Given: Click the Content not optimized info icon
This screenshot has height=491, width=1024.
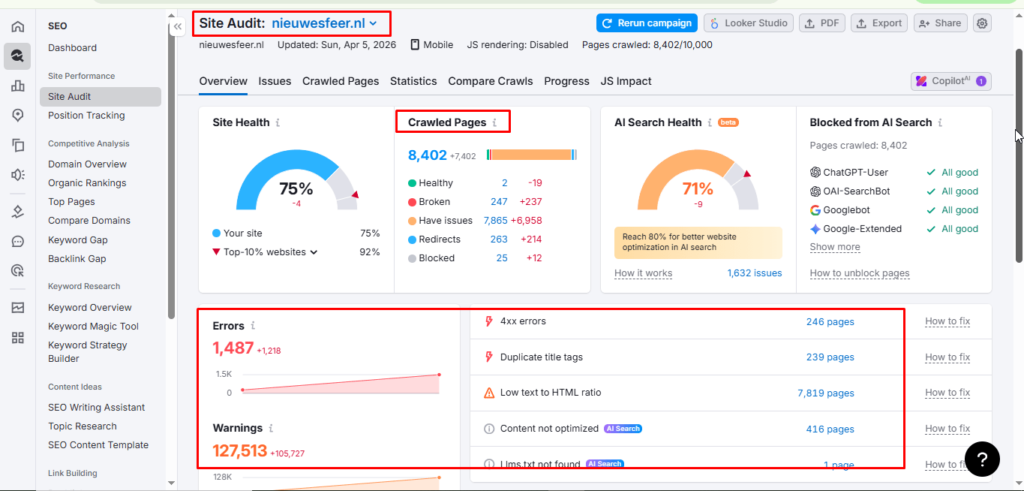Looking at the screenshot, I should pyautogui.click(x=488, y=429).
